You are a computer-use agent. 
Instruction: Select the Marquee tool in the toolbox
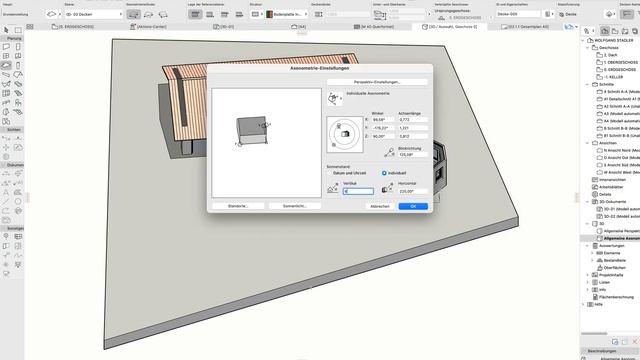click(18, 30)
